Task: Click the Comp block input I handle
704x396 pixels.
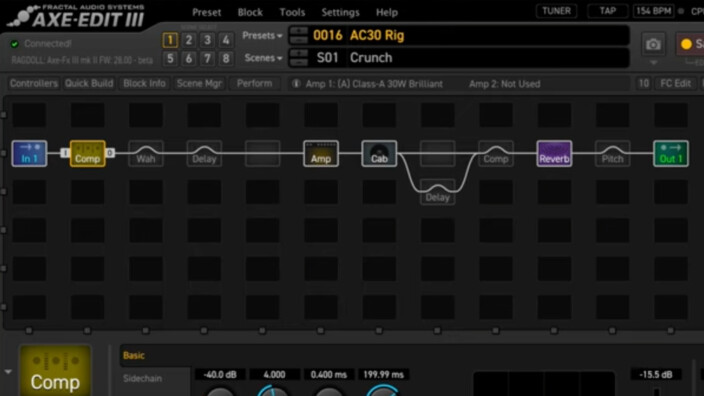Action: tap(65, 153)
